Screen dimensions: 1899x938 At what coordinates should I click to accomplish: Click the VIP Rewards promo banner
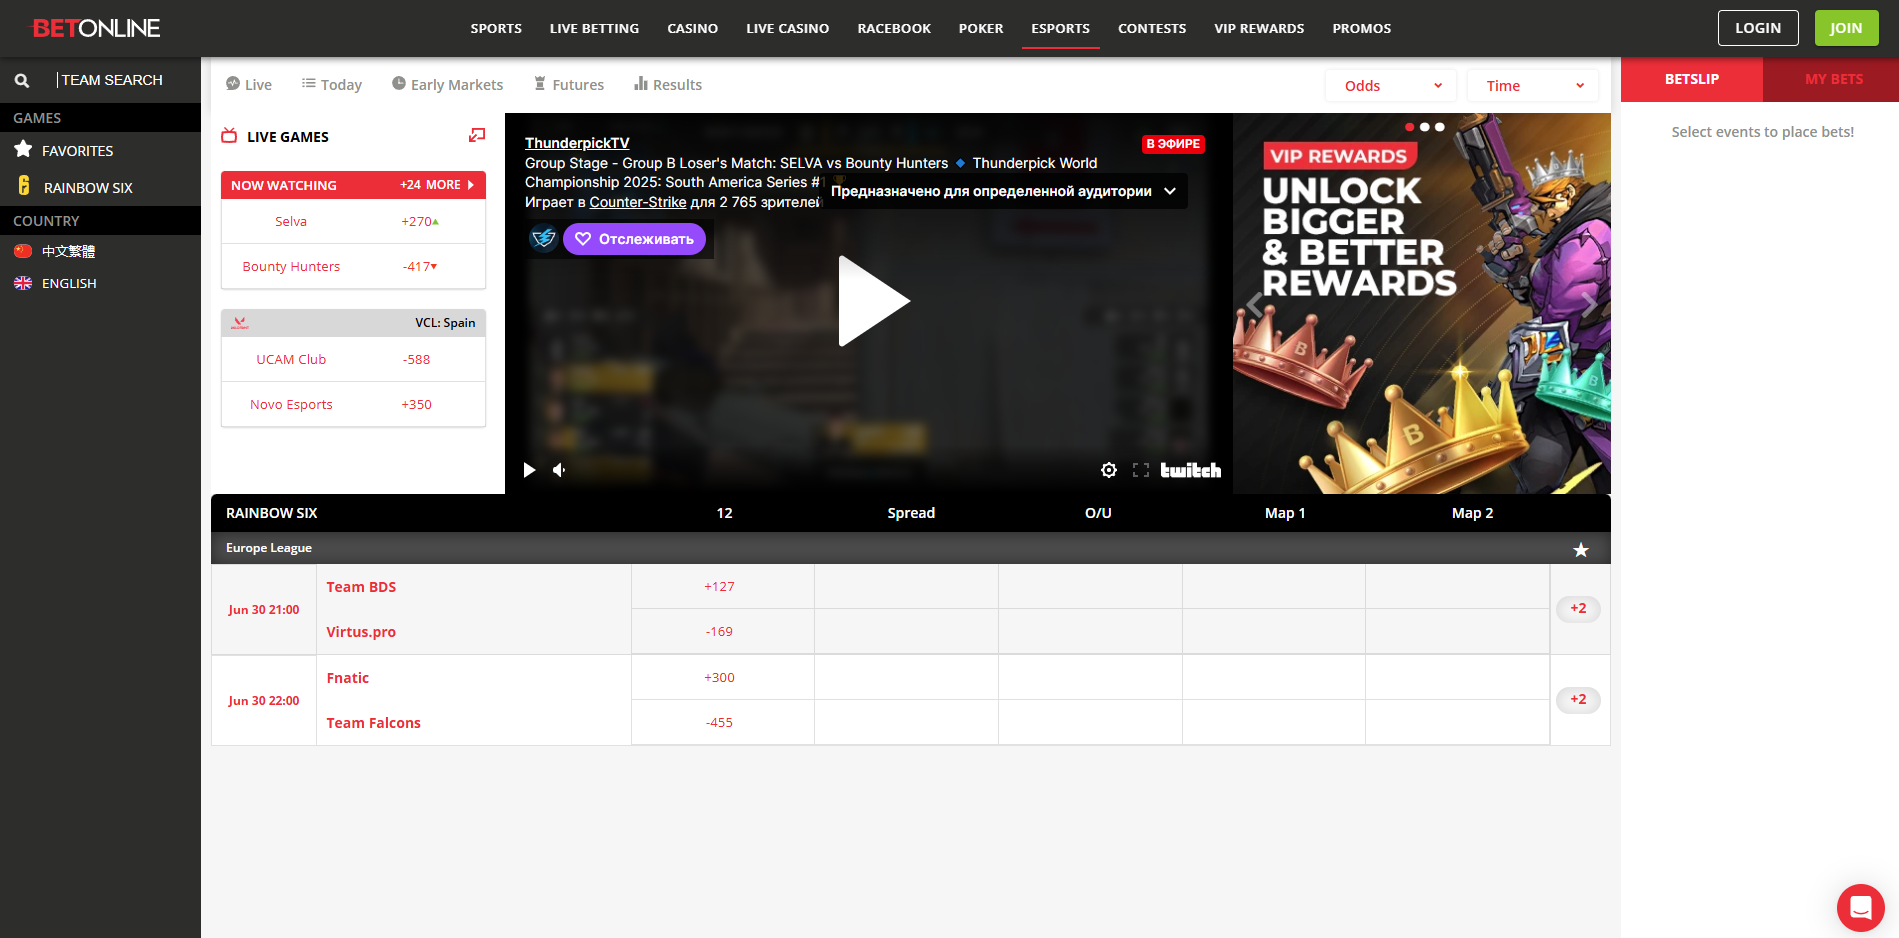tap(1421, 303)
